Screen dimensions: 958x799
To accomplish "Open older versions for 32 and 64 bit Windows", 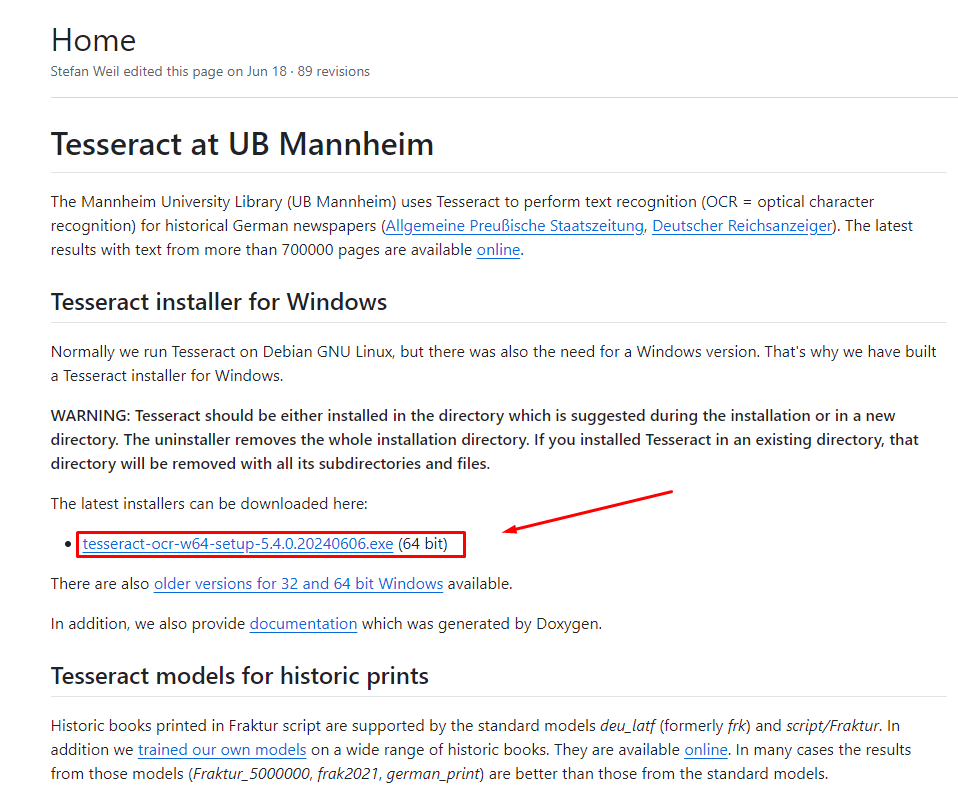I will pyautogui.click(x=298, y=583).
